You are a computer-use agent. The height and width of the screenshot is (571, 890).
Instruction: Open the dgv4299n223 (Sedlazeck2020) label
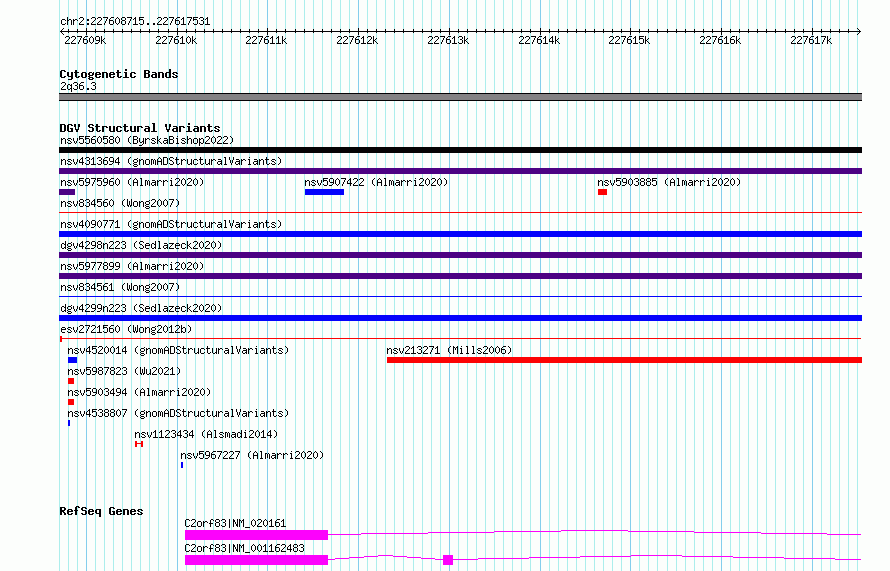click(141, 308)
